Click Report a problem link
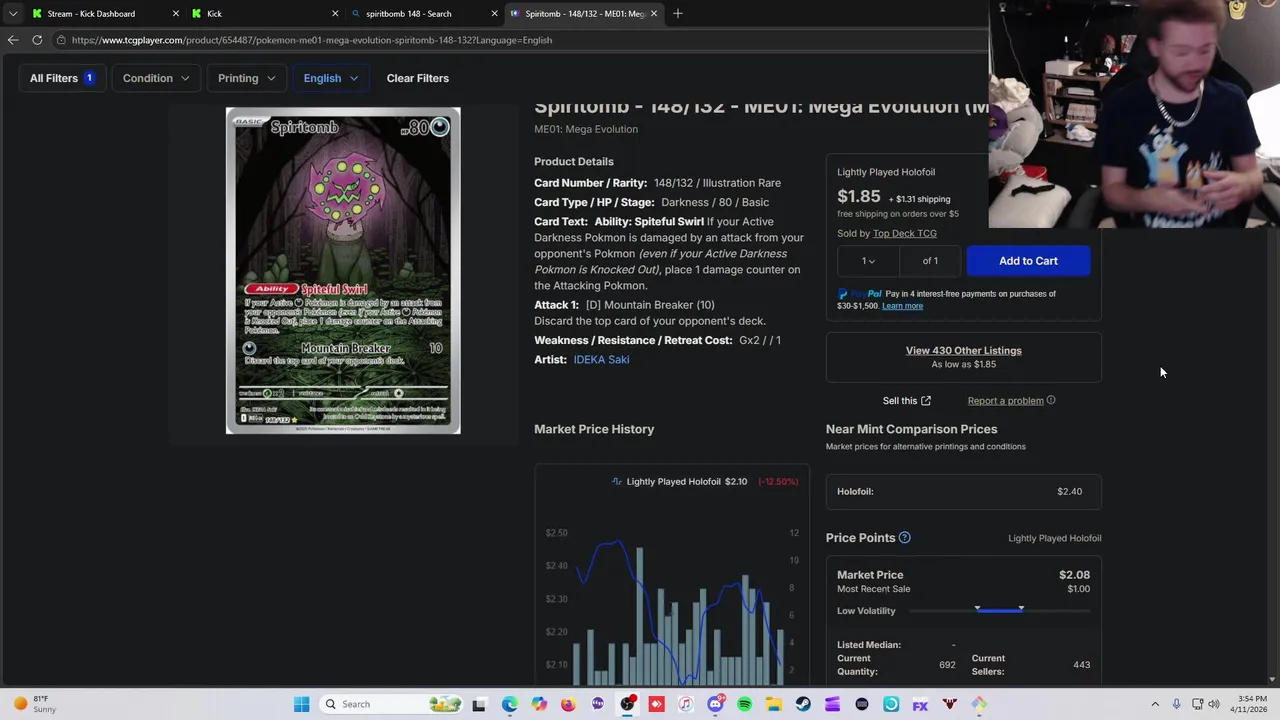Viewport: 1280px width, 720px height. [x=1005, y=401]
